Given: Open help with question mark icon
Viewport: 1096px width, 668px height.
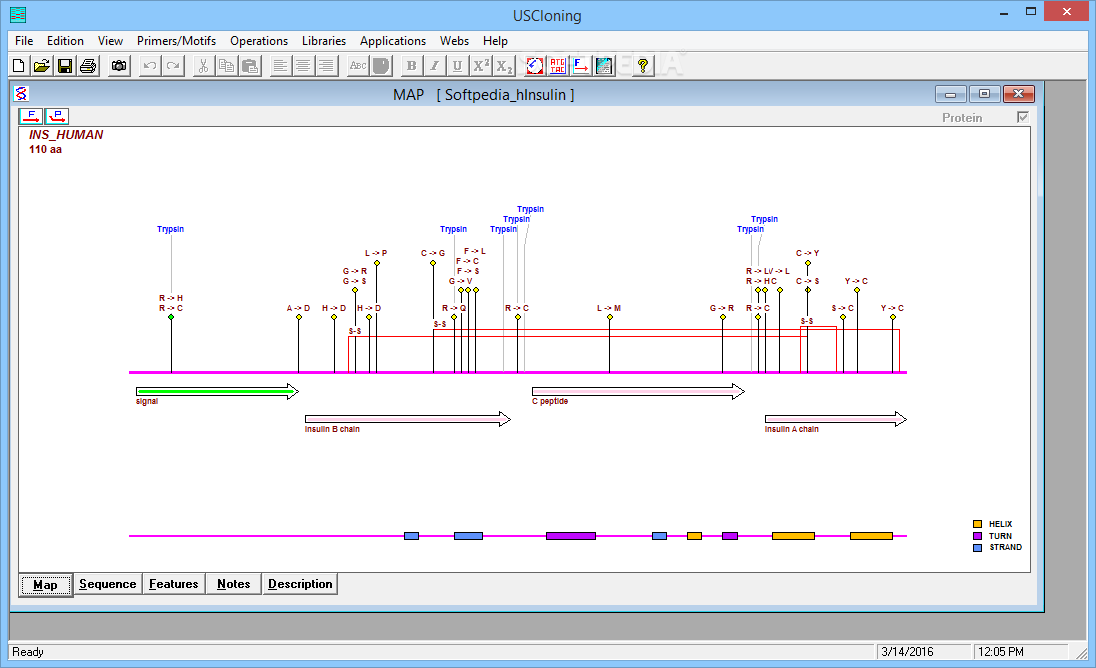Looking at the screenshot, I should pos(643,66).
